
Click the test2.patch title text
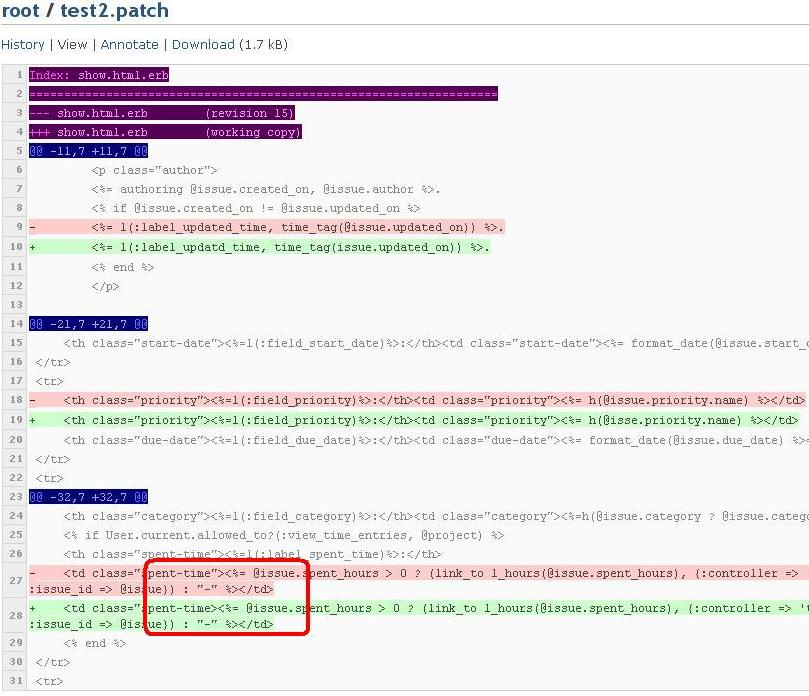click(115, 10)
